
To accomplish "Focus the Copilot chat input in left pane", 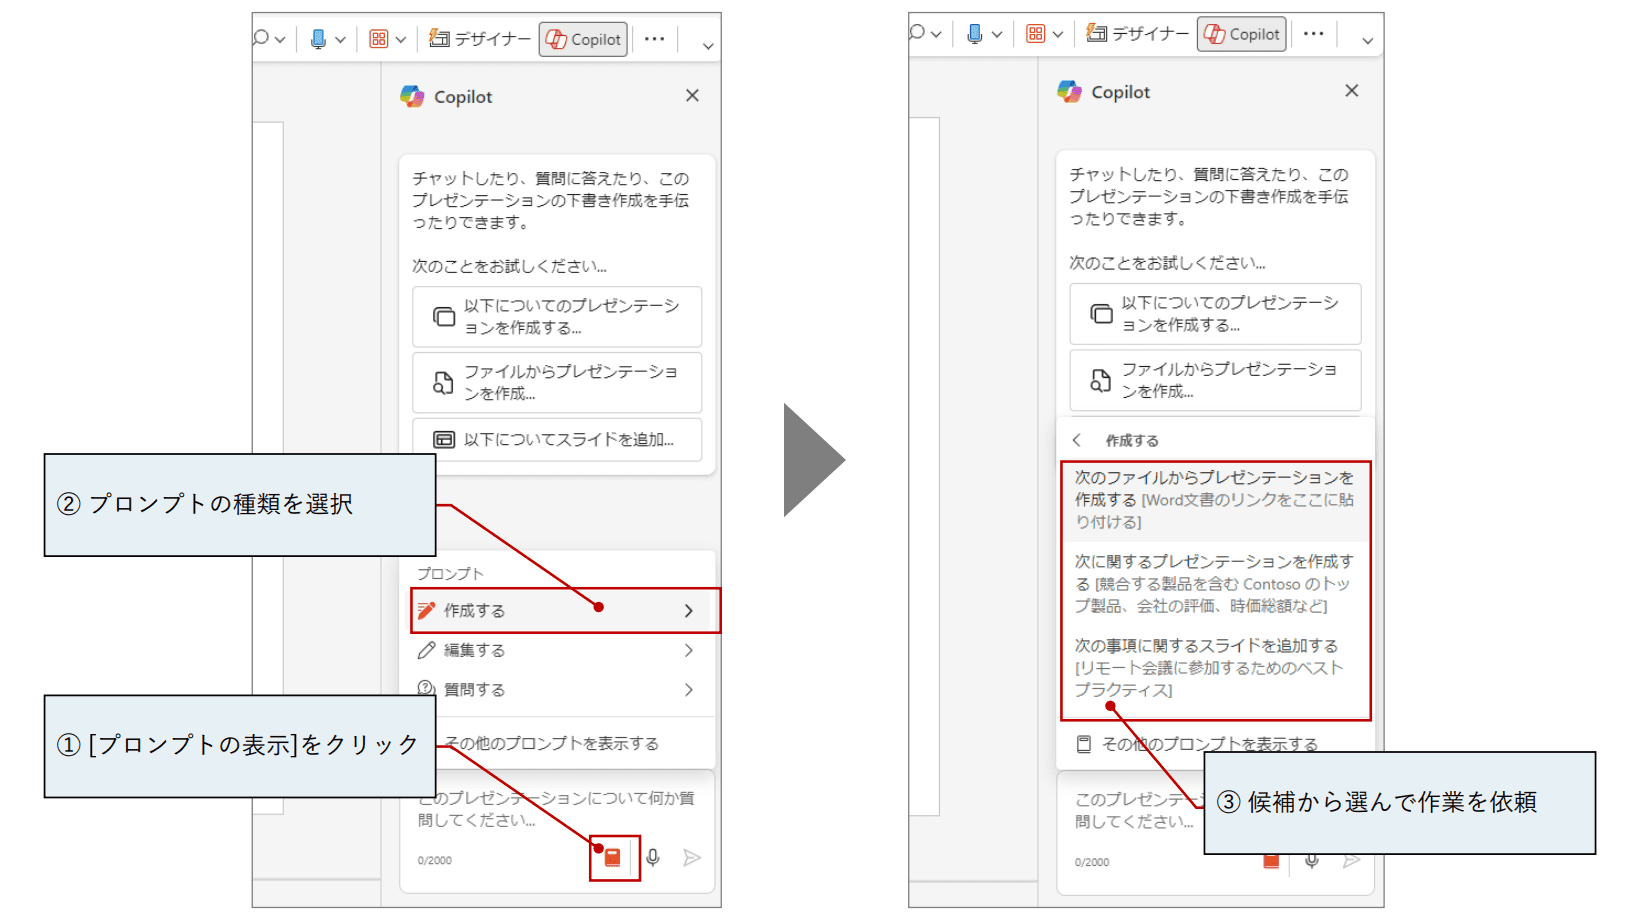I will pyautogui.click(x=557, y=809).
